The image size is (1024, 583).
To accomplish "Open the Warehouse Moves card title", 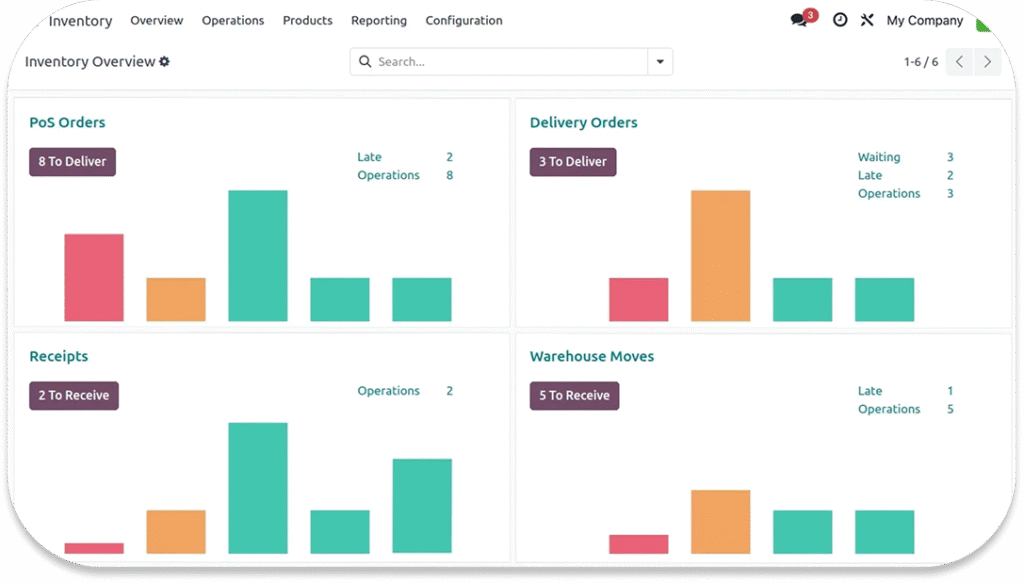I will click(592, 357).
